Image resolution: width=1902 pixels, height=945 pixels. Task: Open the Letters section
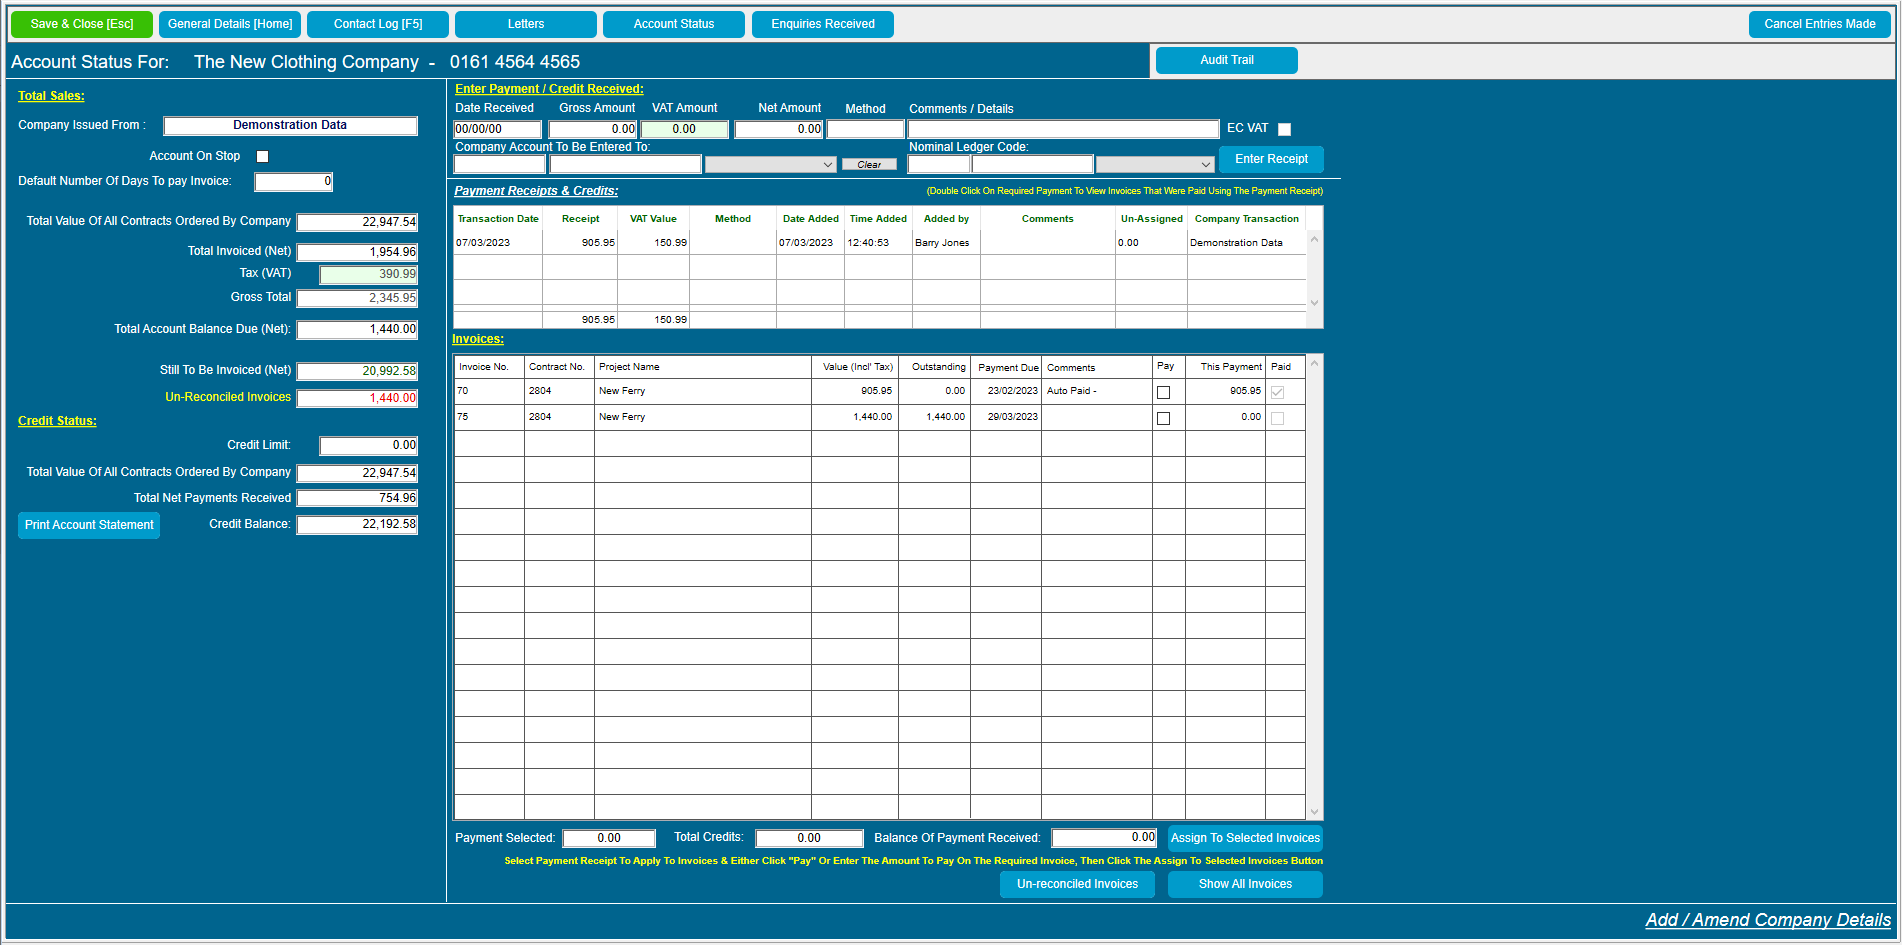tap(526, 24)
